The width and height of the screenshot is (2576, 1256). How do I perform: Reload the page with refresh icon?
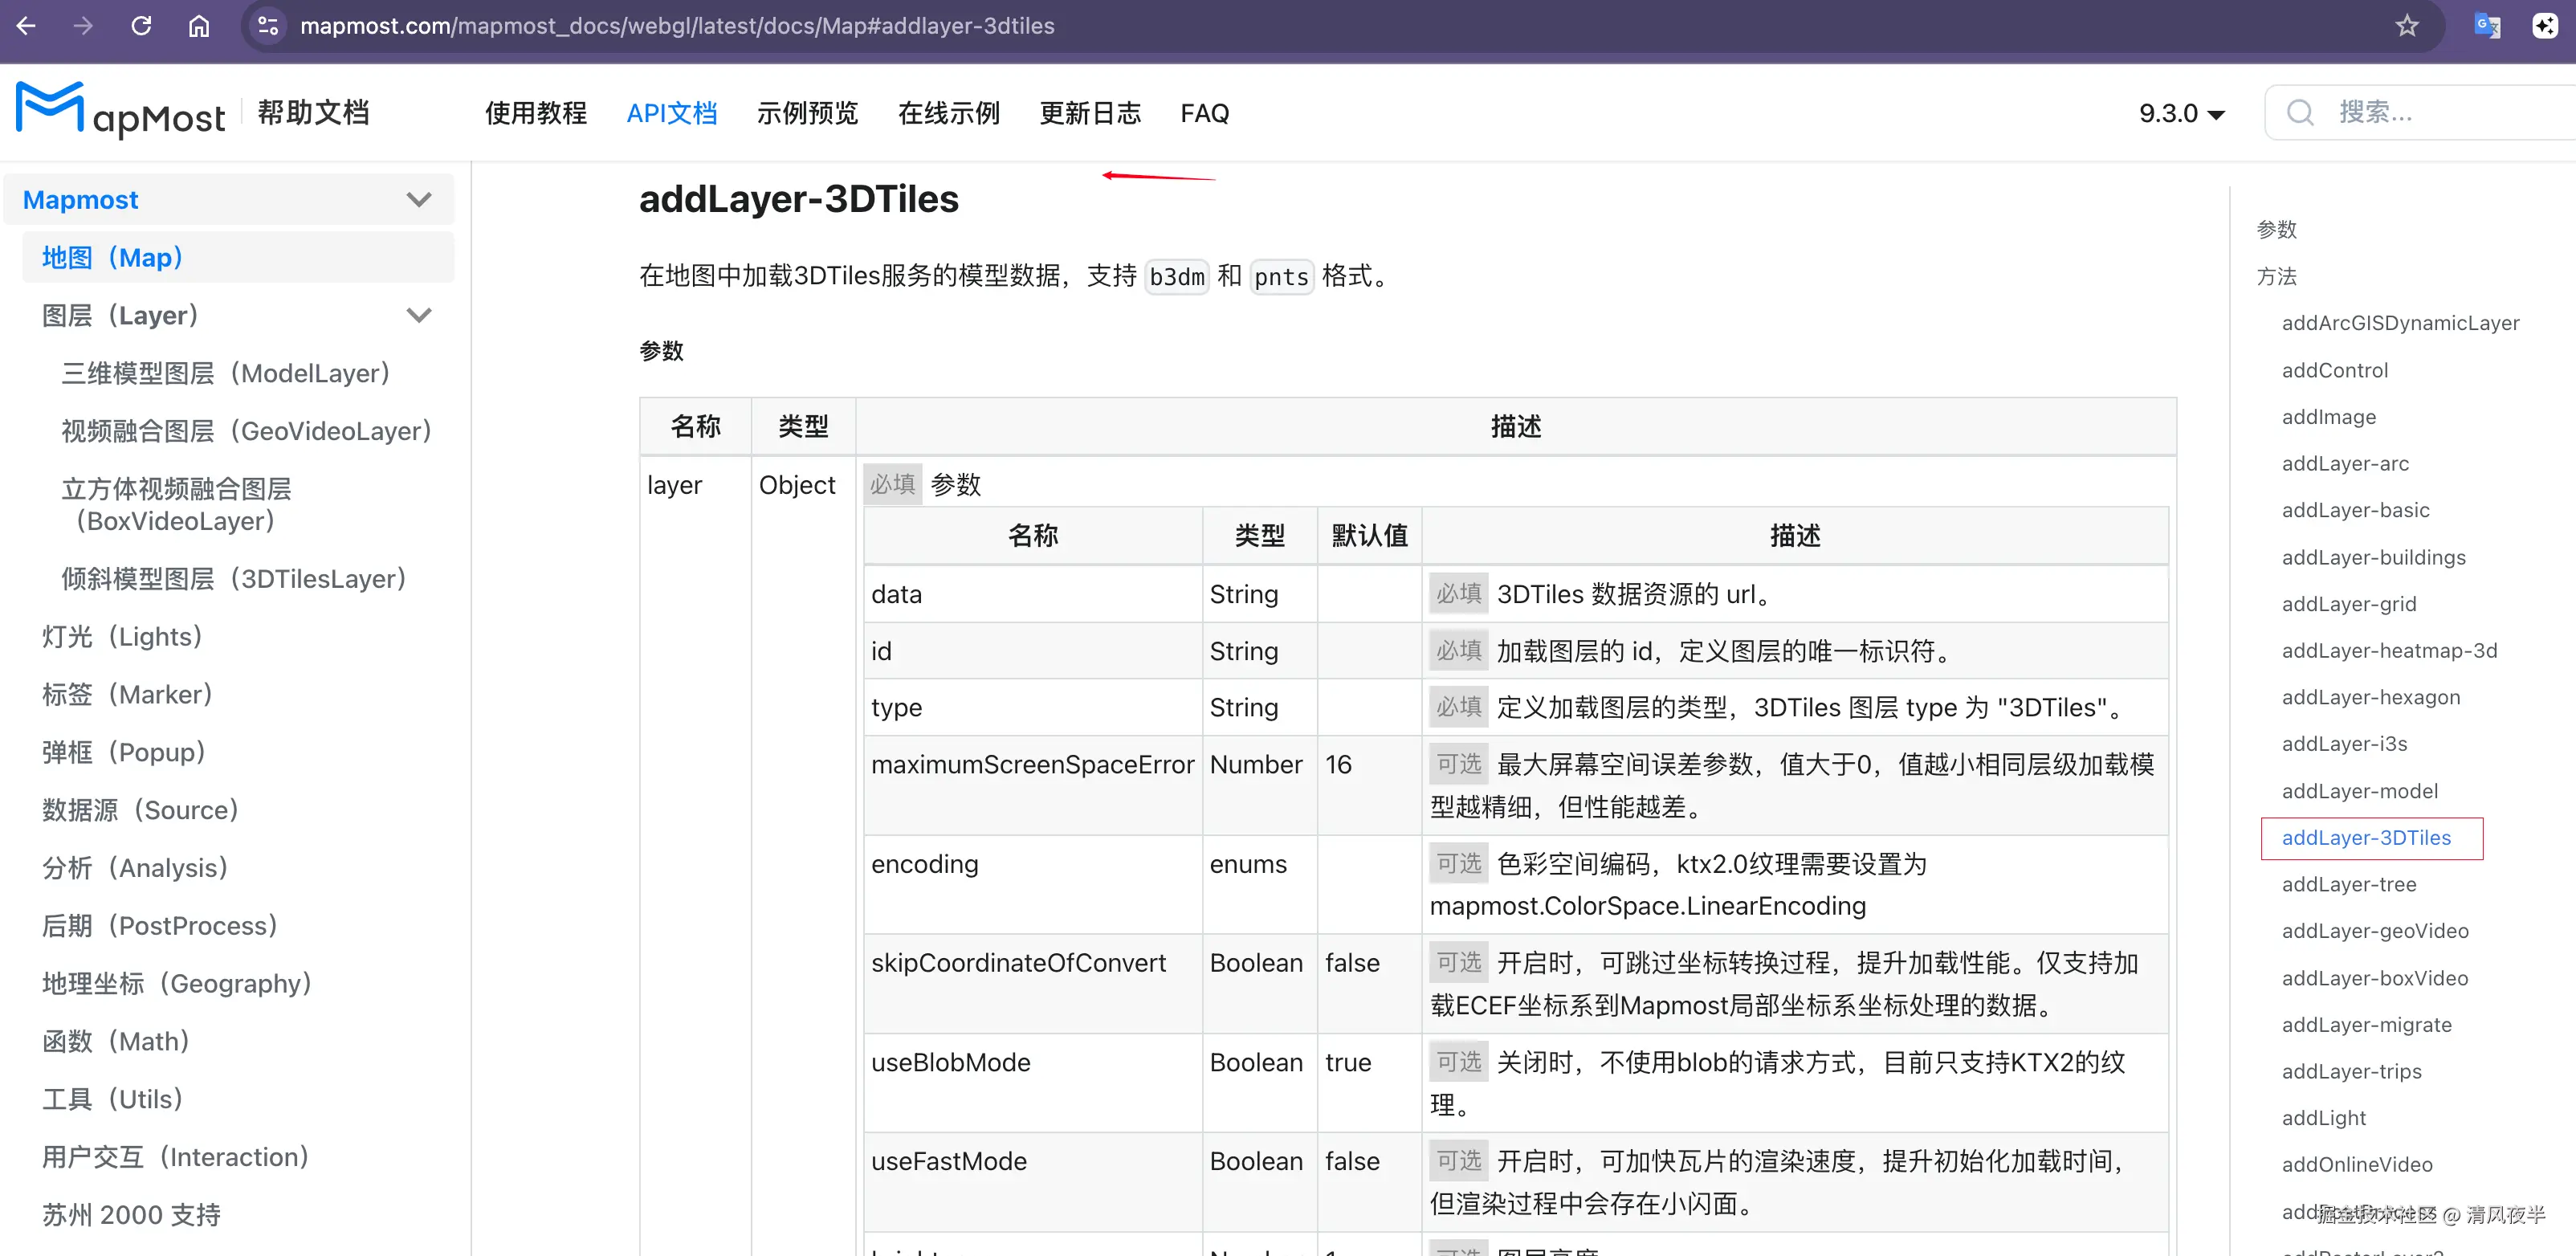tap(141, 26)
